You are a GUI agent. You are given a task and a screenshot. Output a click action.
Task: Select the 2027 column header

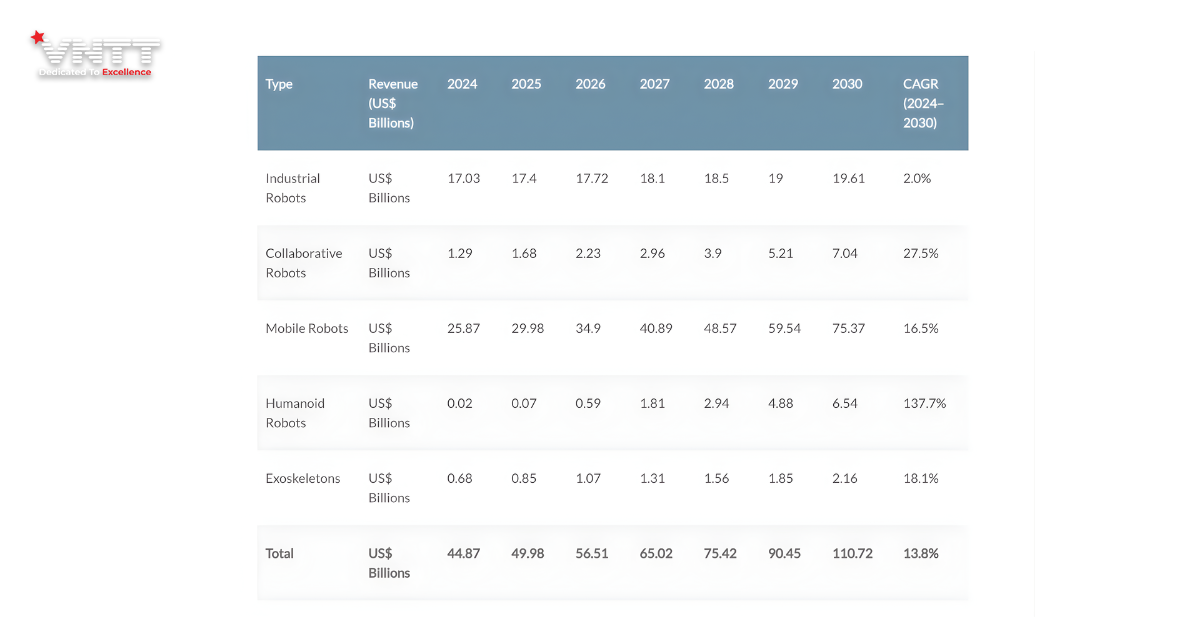[x=655, y=84]
